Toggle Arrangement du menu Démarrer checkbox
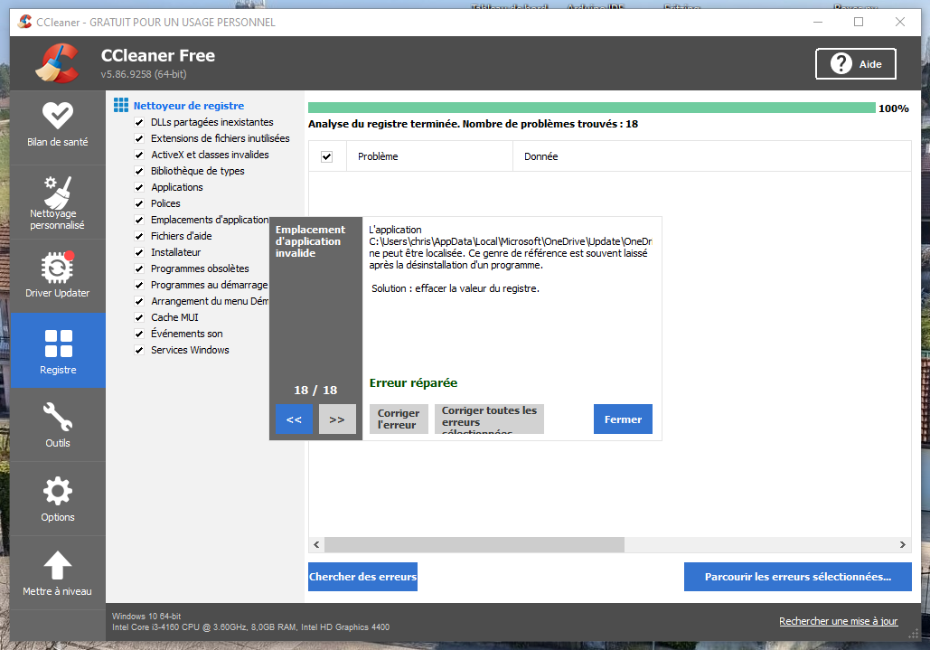 (139, 301)
